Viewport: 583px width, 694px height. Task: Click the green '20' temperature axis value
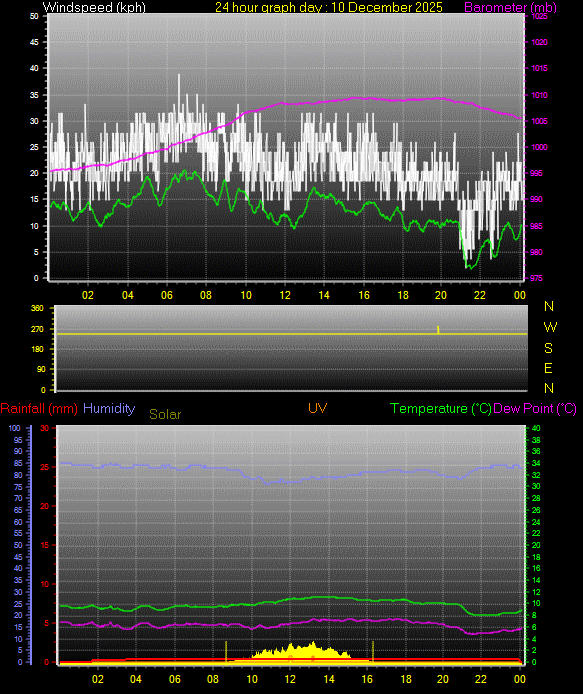pyautogui.click(x=536, y=545)
